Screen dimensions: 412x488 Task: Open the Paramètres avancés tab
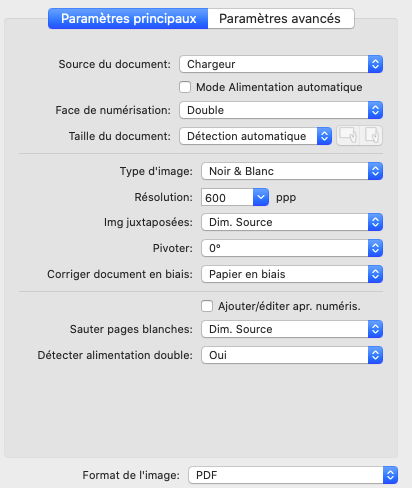pyautogui.click(x=281, y=19)
